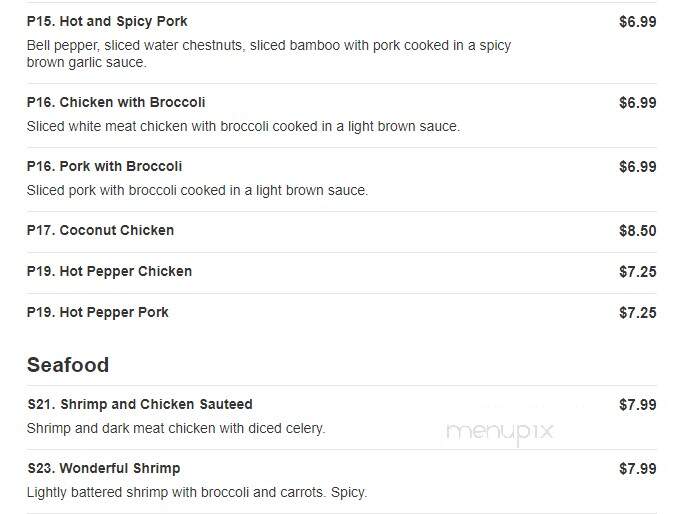679x514 pixels.
Task: Click the Chicken with Broccoli price
Action: click(x=637, y=103)
